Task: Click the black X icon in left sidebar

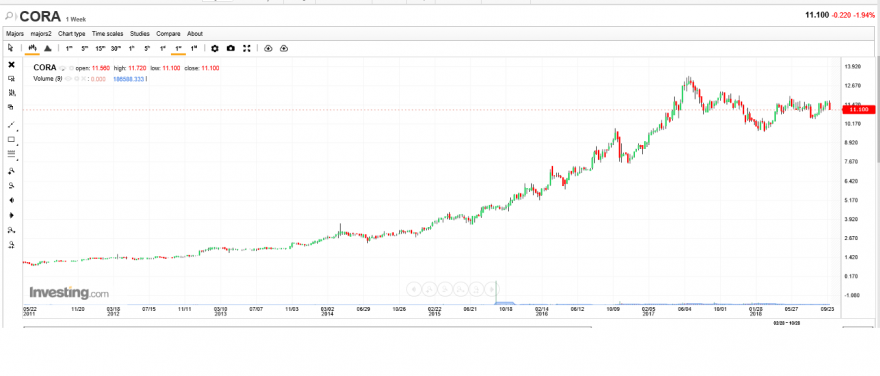Action: pos(11,65)
